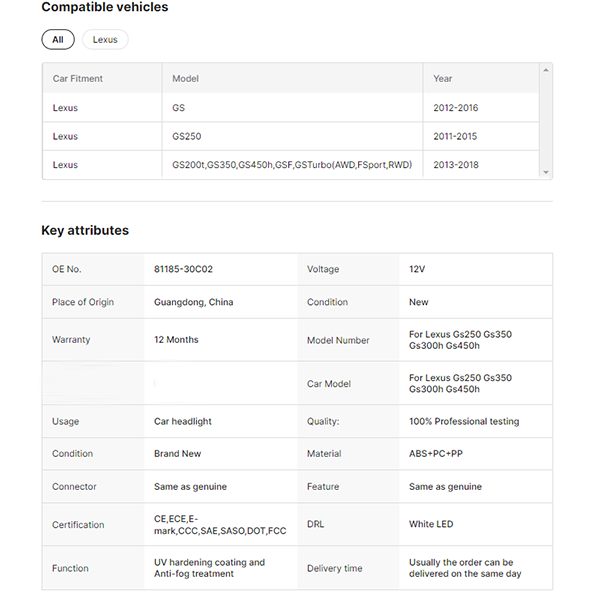Viewport: 600px width, 600px height.
Task: Click the delivery time description text
Action: tap(464, 568)
